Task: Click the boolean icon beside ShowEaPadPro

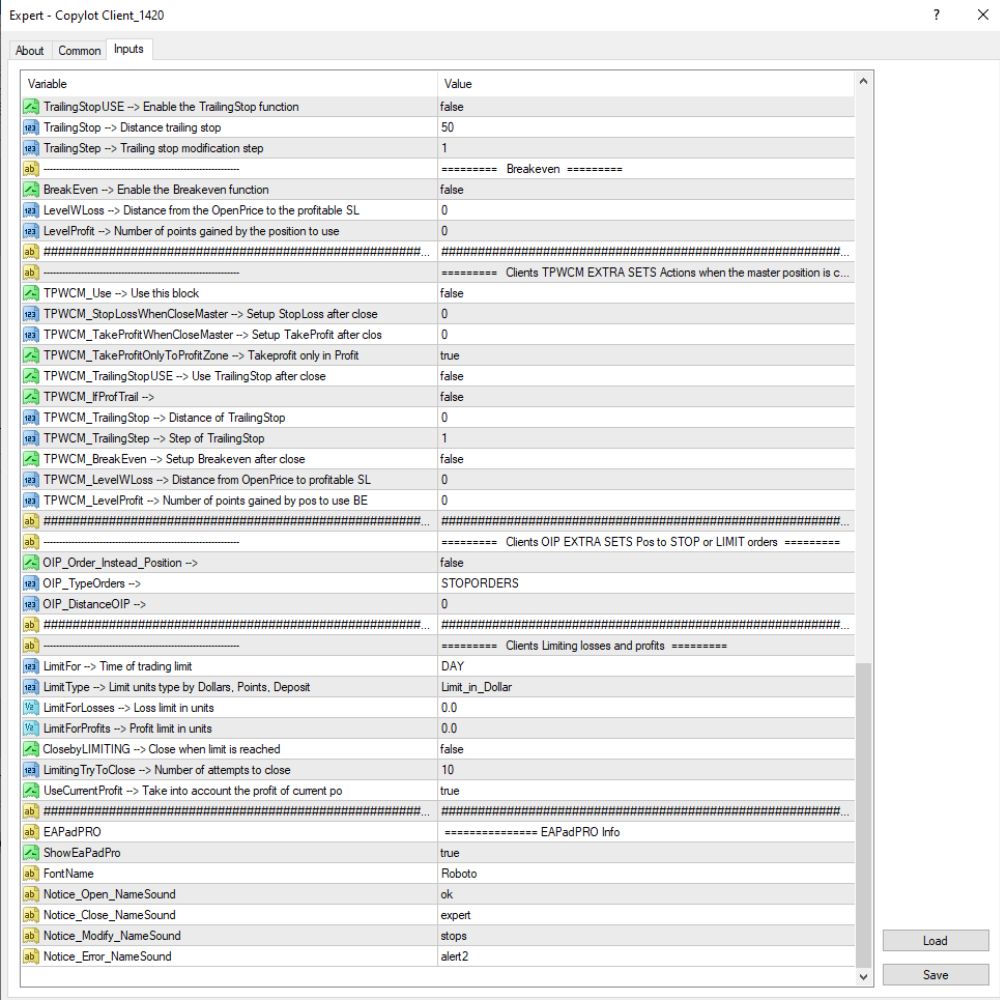Action: 31,853
